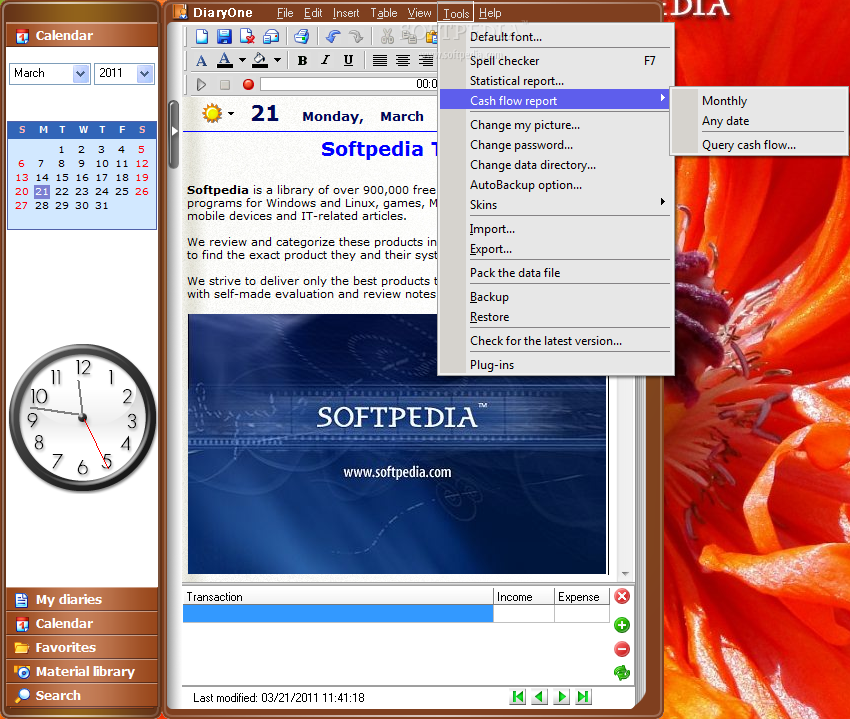Open the Edit menu

click(313, 13)
